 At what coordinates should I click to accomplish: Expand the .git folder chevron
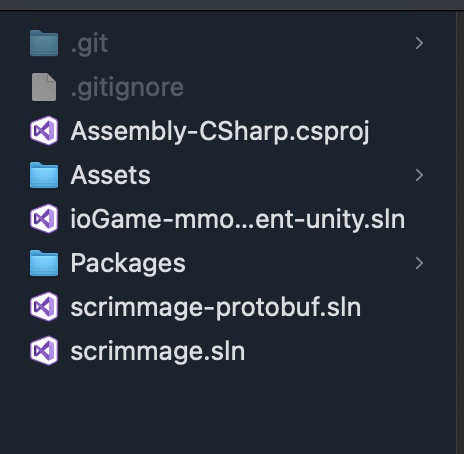419,43
